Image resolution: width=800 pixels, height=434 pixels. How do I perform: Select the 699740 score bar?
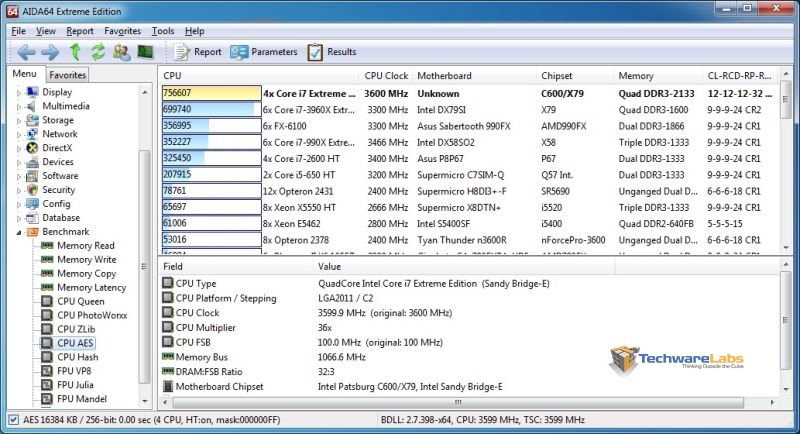point(212,109)
